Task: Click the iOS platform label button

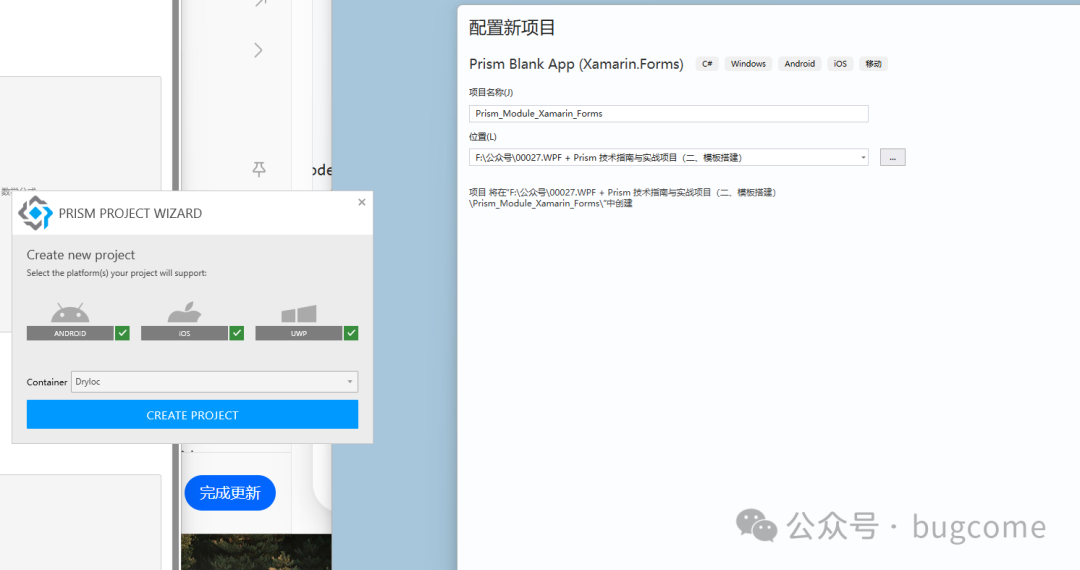Action: (x=185, y=333)
